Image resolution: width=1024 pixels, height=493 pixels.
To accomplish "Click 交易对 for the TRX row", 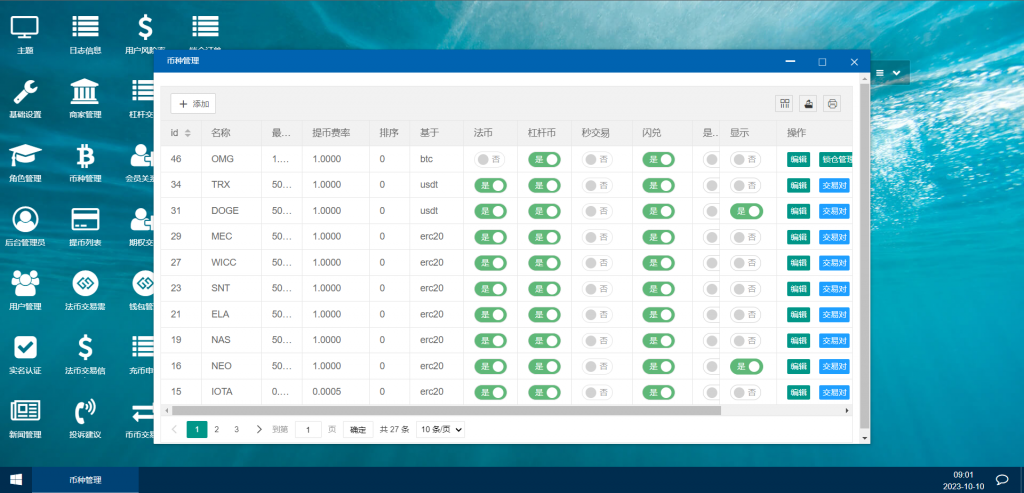I will (x=835, y=185).
